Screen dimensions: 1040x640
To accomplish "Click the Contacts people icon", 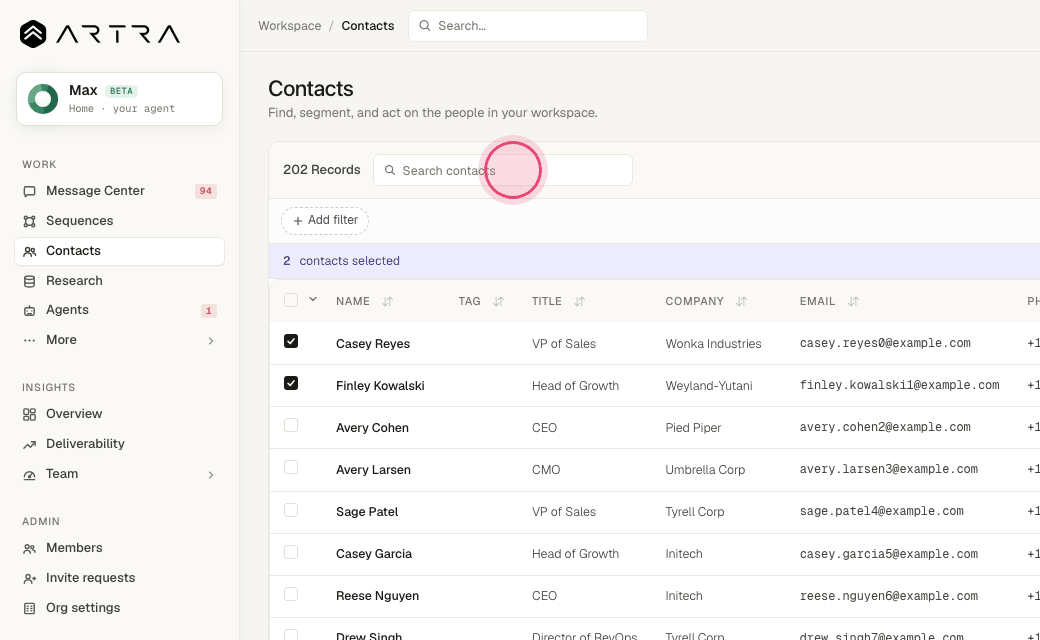I will point(29,251).
